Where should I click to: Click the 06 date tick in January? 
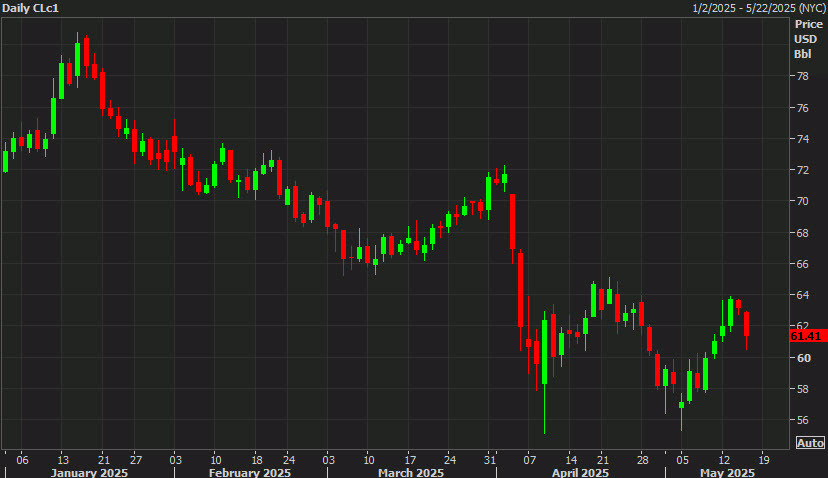[x=22, y=460]
